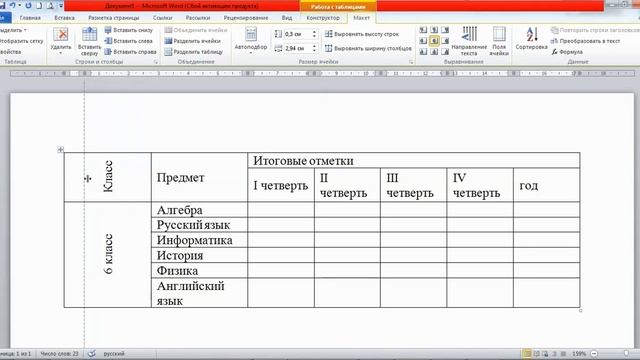Open the Рецензирование tab
This screenshot has height=360, width=640.
pos(246,18)
